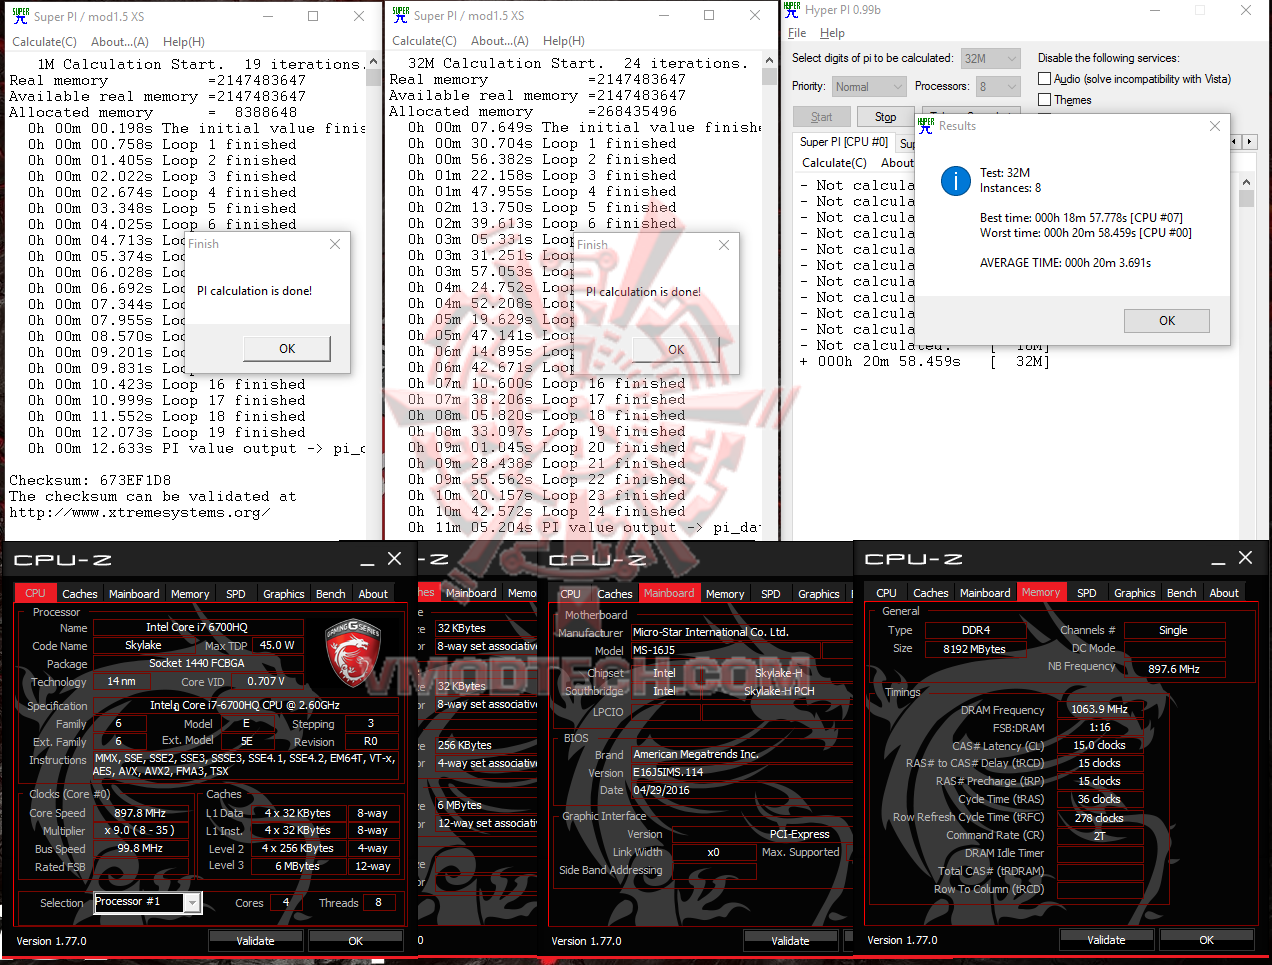Image resolution: width=1272 pixels, height=965 pixels.
Task: Open Help menu in Hyper PI
Action: click(x=832, y=33)
